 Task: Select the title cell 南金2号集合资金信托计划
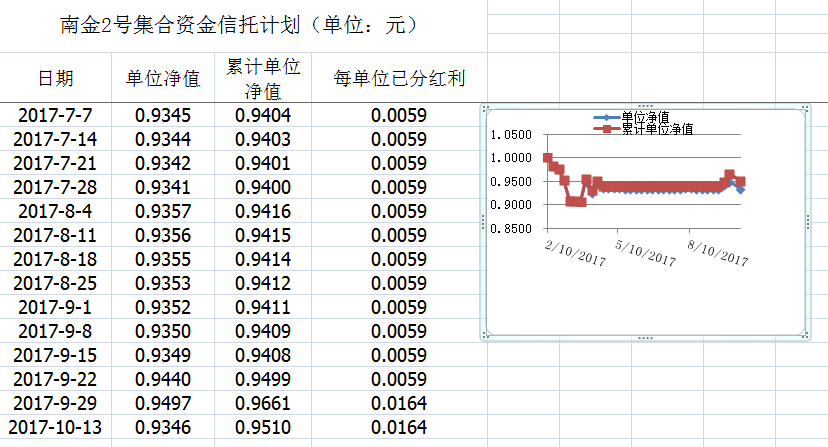[x=240, y=25]
